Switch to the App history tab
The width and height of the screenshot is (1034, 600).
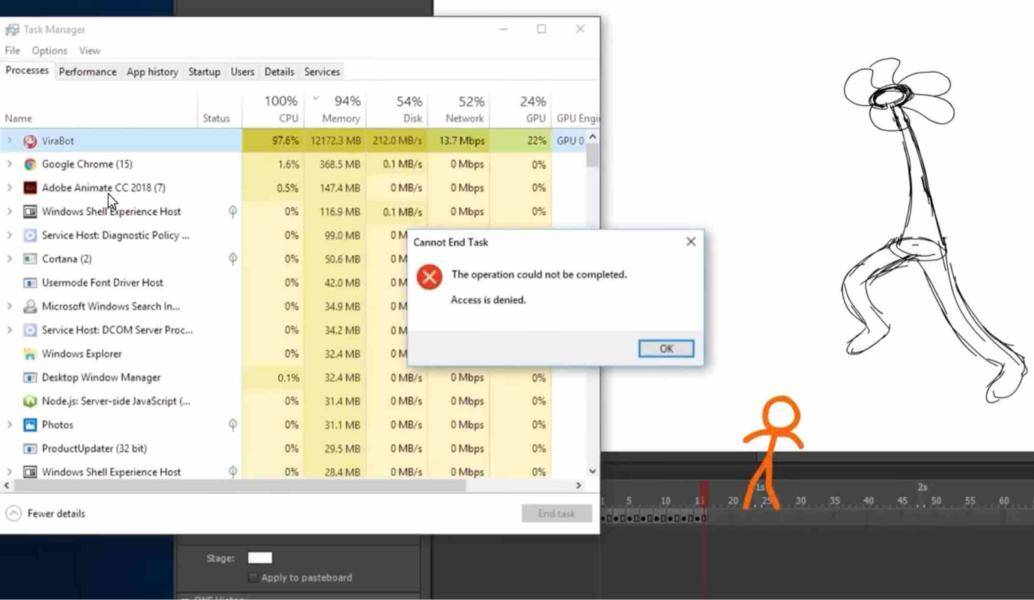tap(152, 72)
